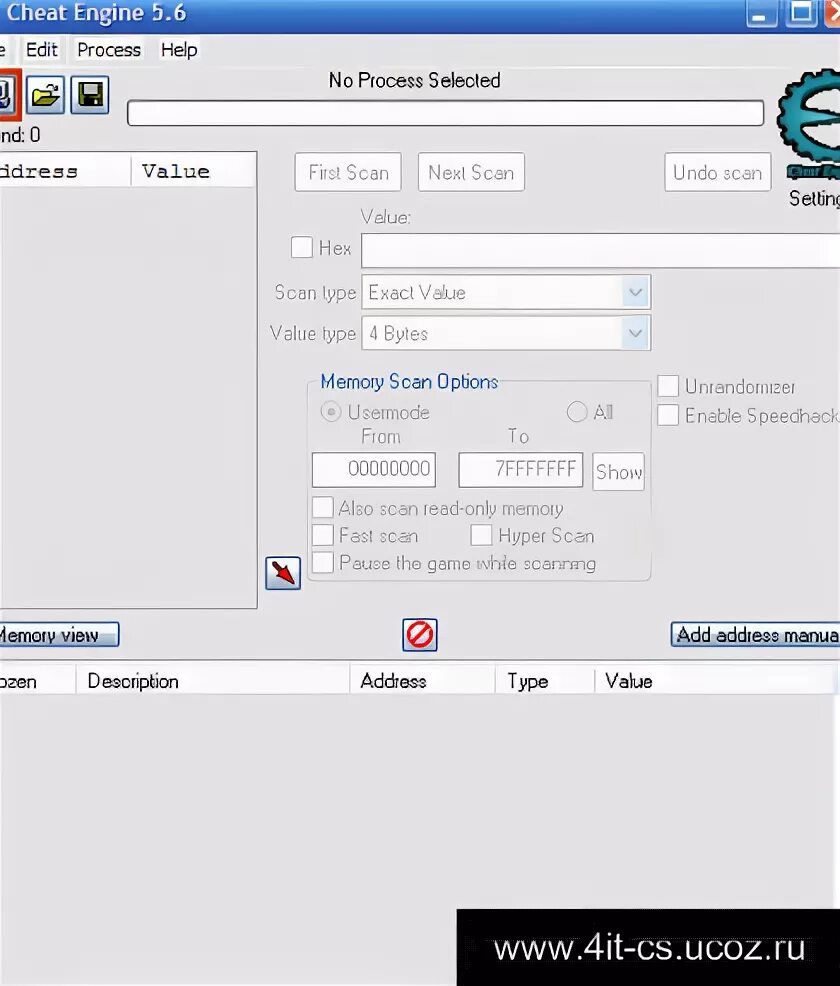Viewport: 840px width, 986px height.
Task: Focus the Value input field
Action: [x=600, y=250]
